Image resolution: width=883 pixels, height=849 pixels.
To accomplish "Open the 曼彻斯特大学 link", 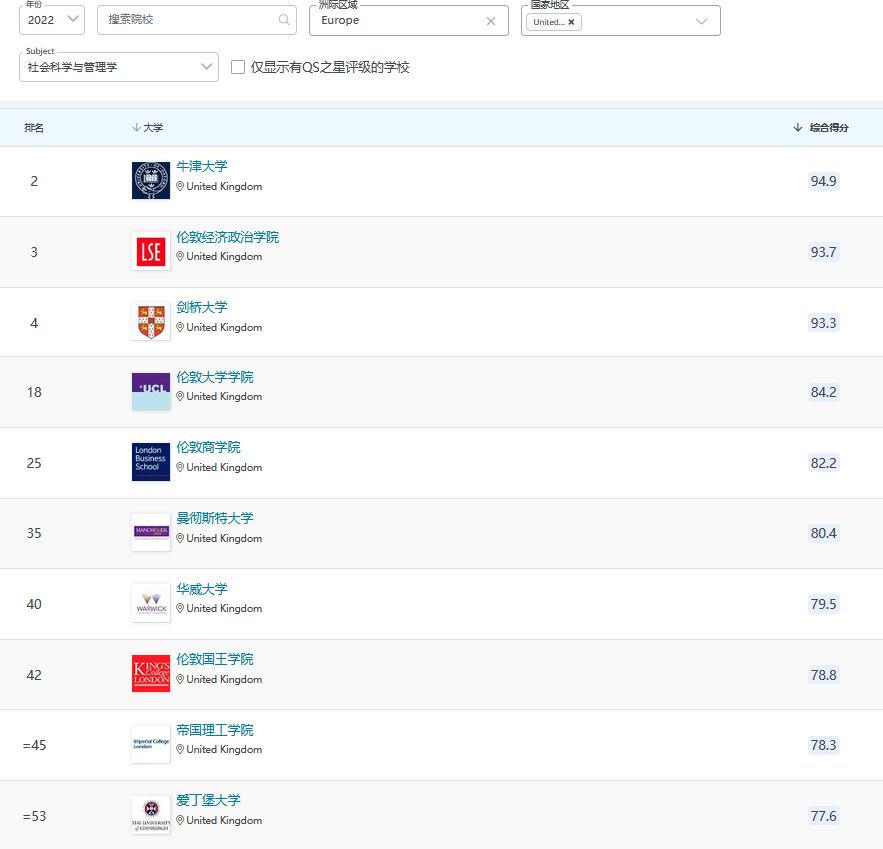I will (x=215, y=518).
